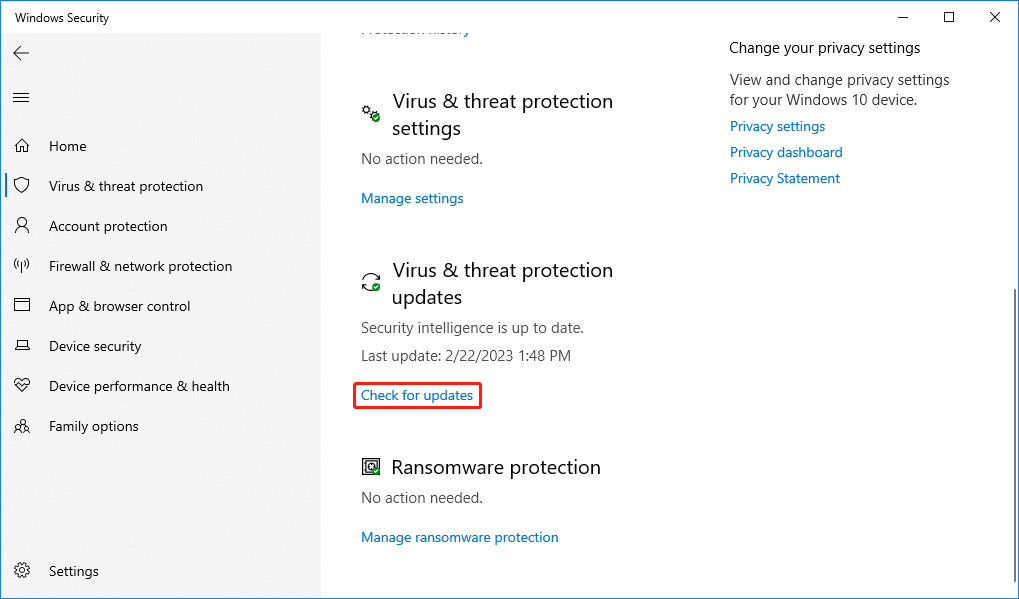Screen dimensions: 1019x599
Task: Read the Privacy Statement link
Action: pyautogui.click(x=784, y=178)
